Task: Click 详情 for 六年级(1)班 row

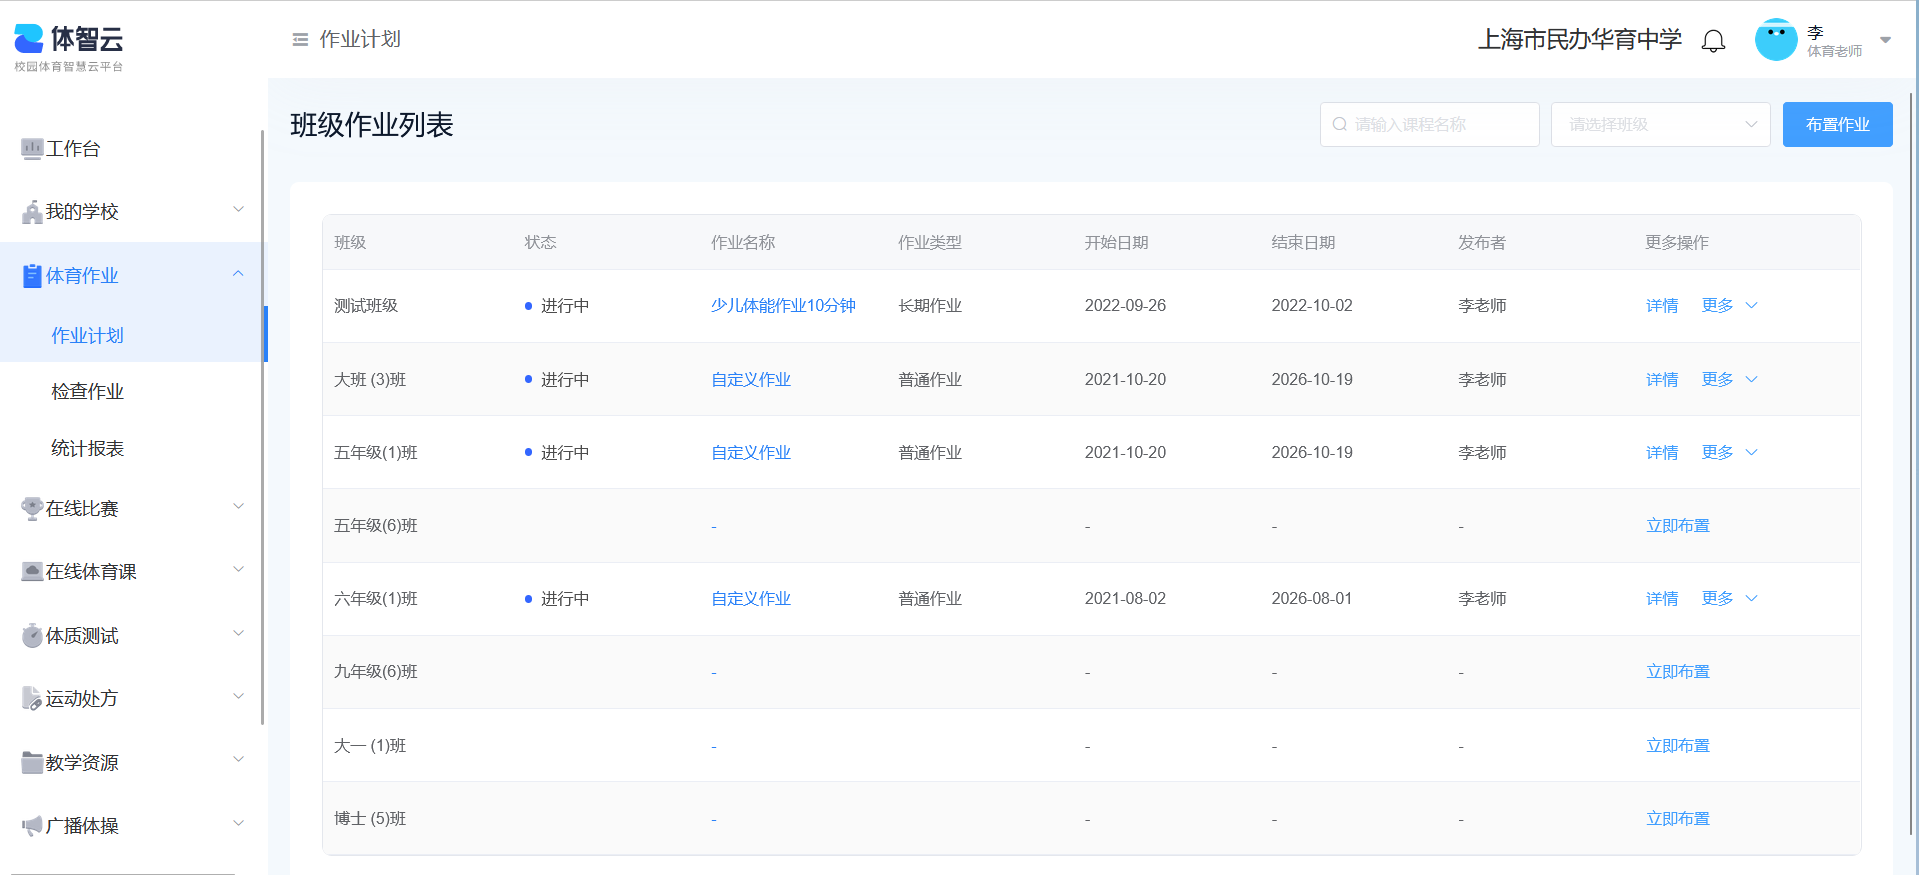Action: (1662, 599)
